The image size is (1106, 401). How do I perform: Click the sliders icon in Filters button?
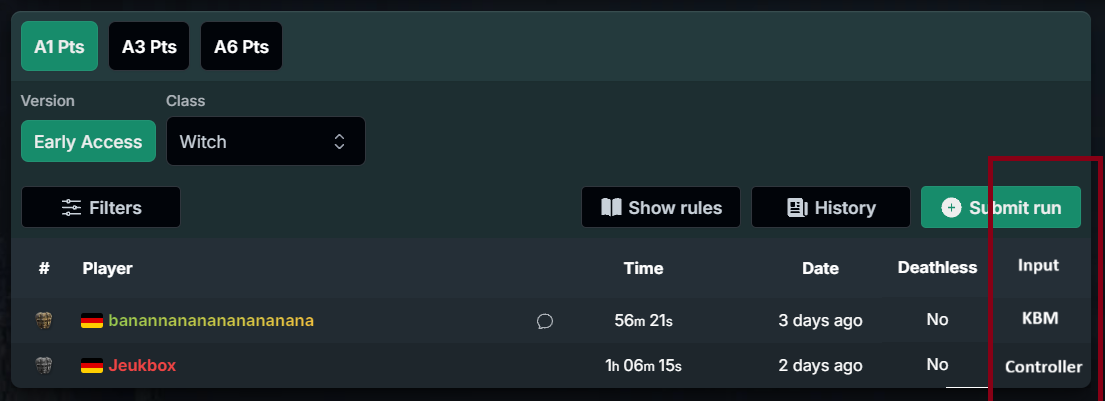pos(71,208)
